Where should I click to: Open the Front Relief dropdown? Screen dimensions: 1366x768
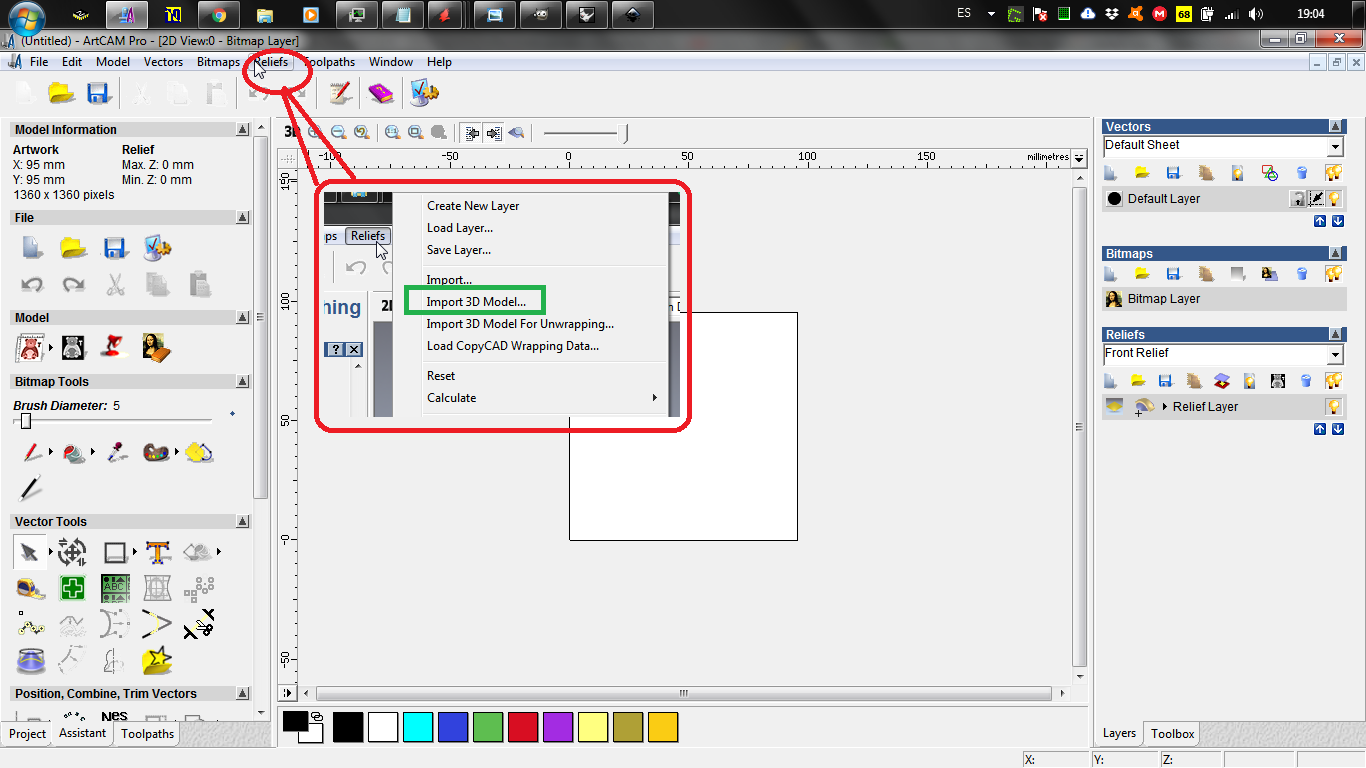click(1335, 354)
